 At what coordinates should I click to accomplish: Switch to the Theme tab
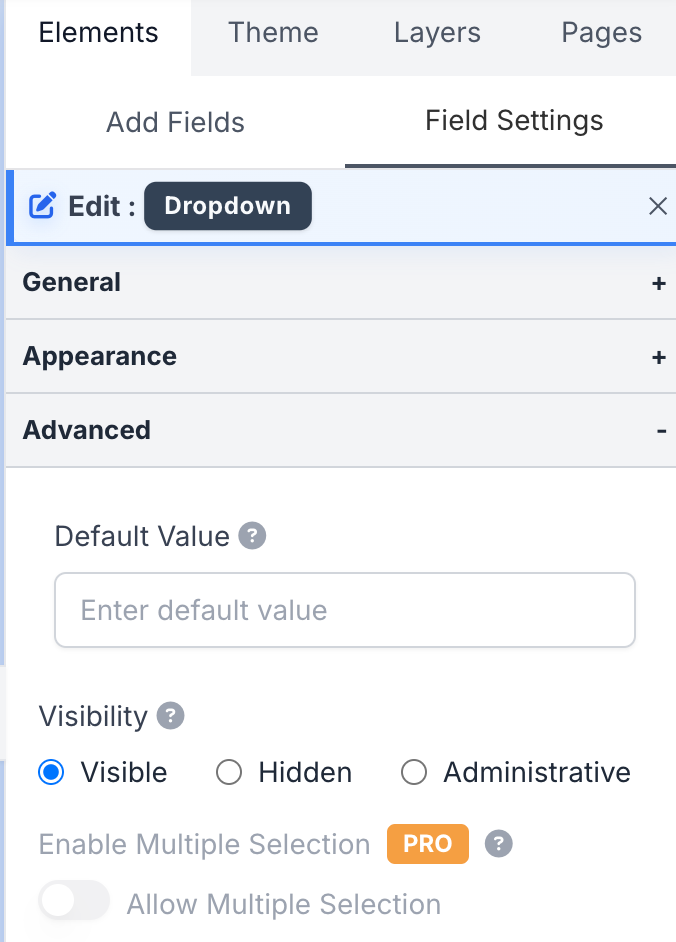pyautogui.click(x=273, y=33)
